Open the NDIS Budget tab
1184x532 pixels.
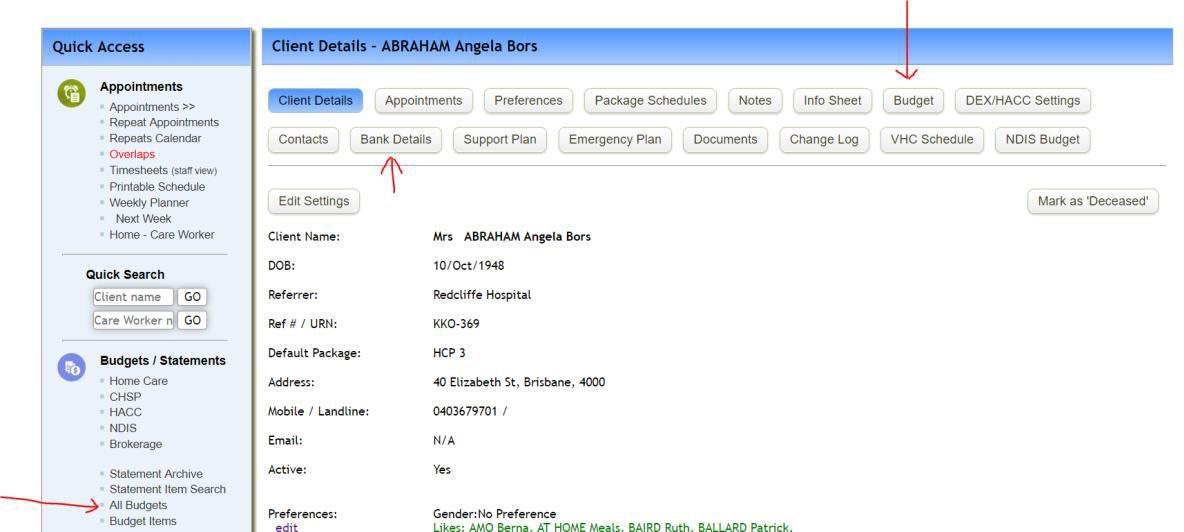click(x=1043, y=139)
